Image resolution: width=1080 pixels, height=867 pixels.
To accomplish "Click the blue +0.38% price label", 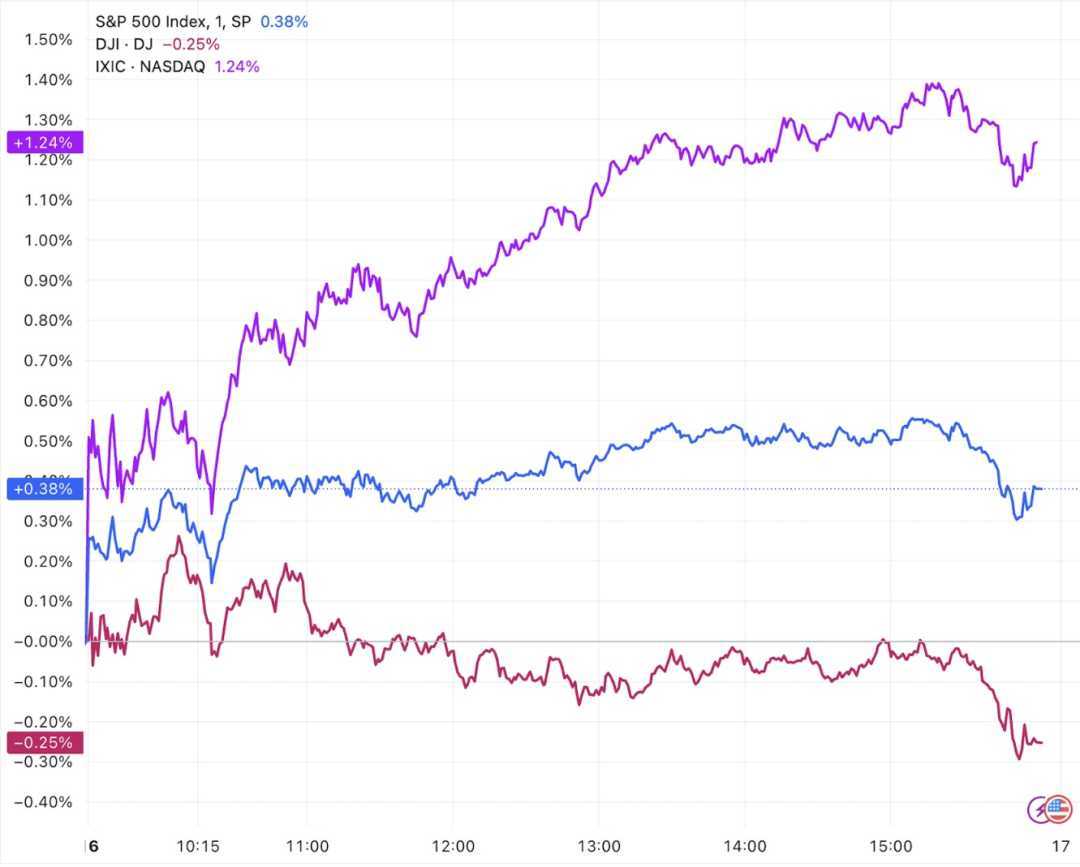I will [41, 489].
